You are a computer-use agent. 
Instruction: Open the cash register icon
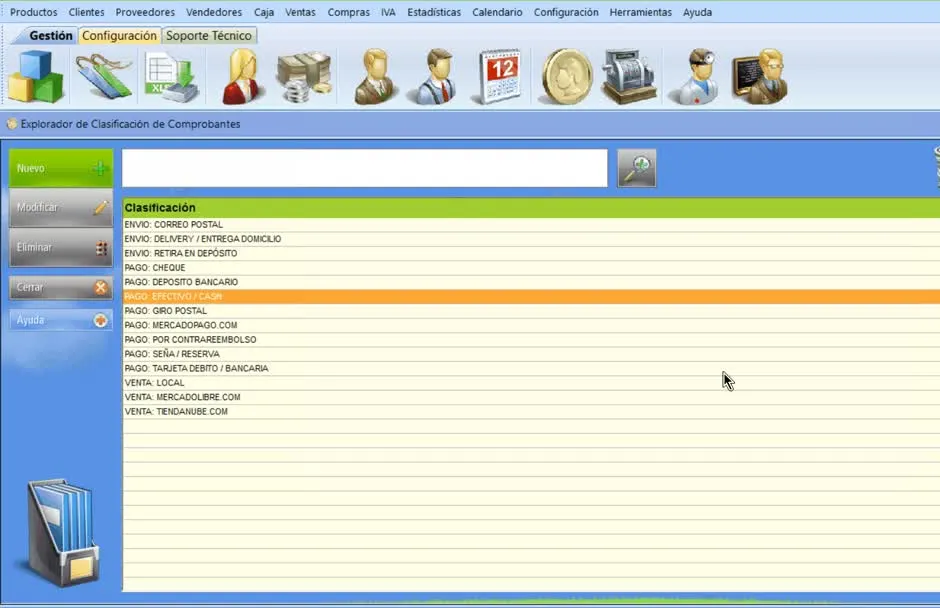coord(629,77)
